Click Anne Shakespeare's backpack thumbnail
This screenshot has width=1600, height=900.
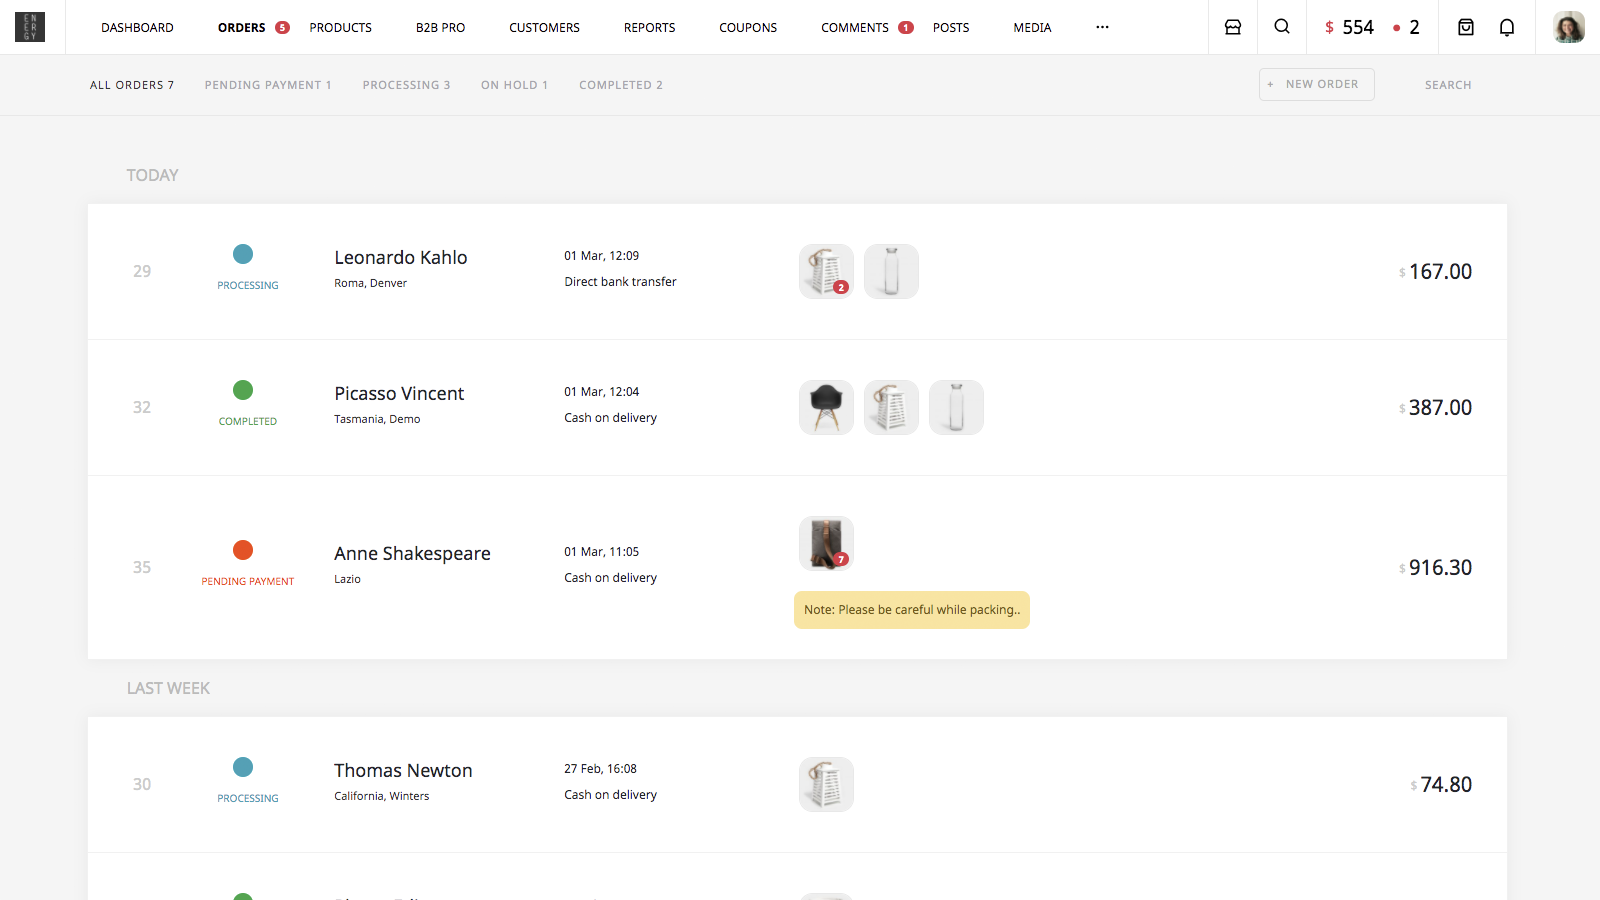point(826,543)
